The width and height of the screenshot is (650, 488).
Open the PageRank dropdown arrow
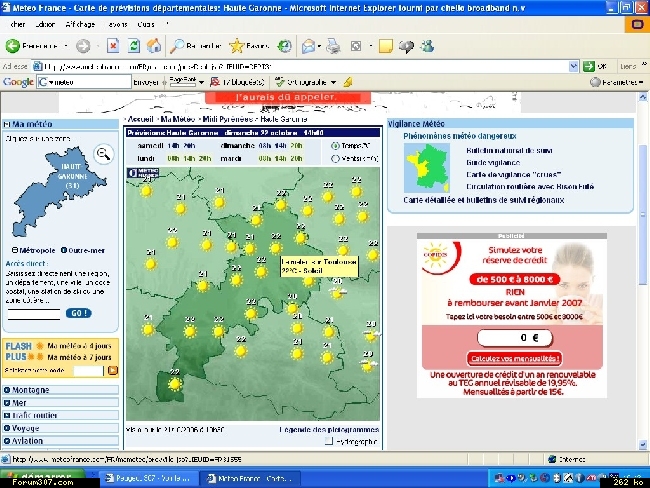[x=201, y=82]
